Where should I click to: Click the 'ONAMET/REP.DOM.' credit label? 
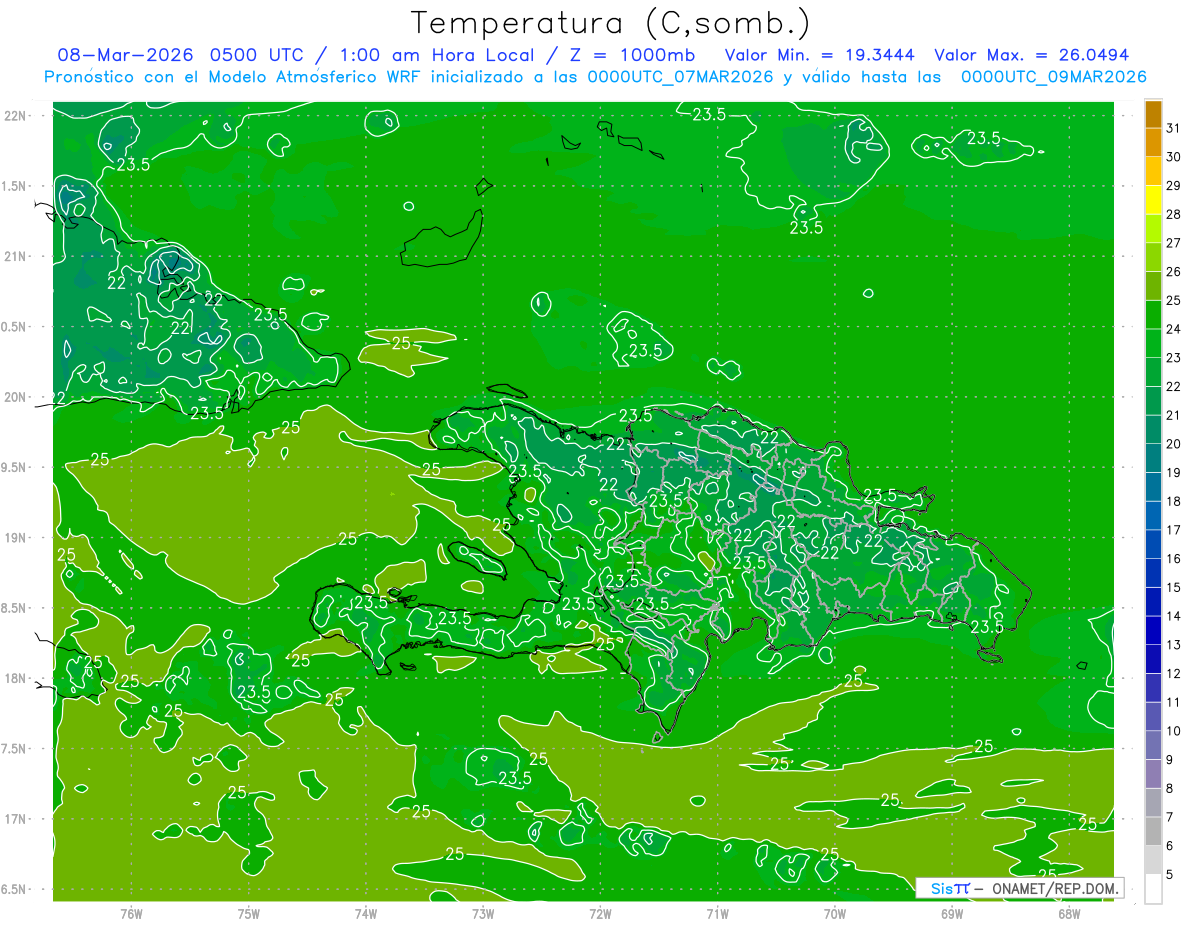(x=1055, y=888)
